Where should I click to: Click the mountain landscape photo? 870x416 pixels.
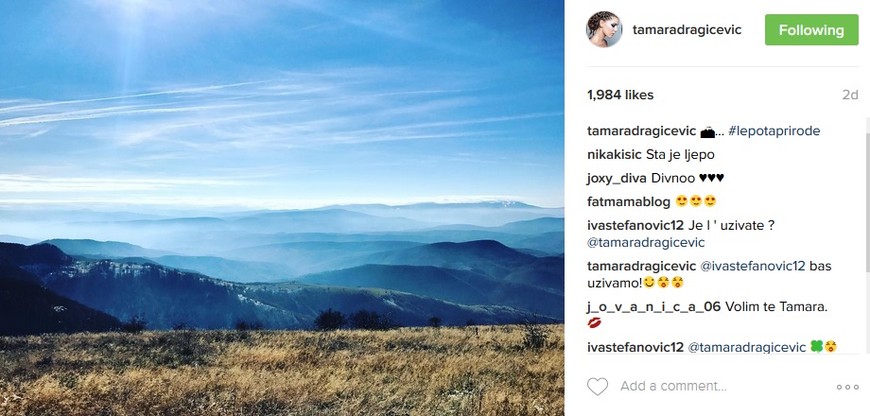click(x=282, y=208)
